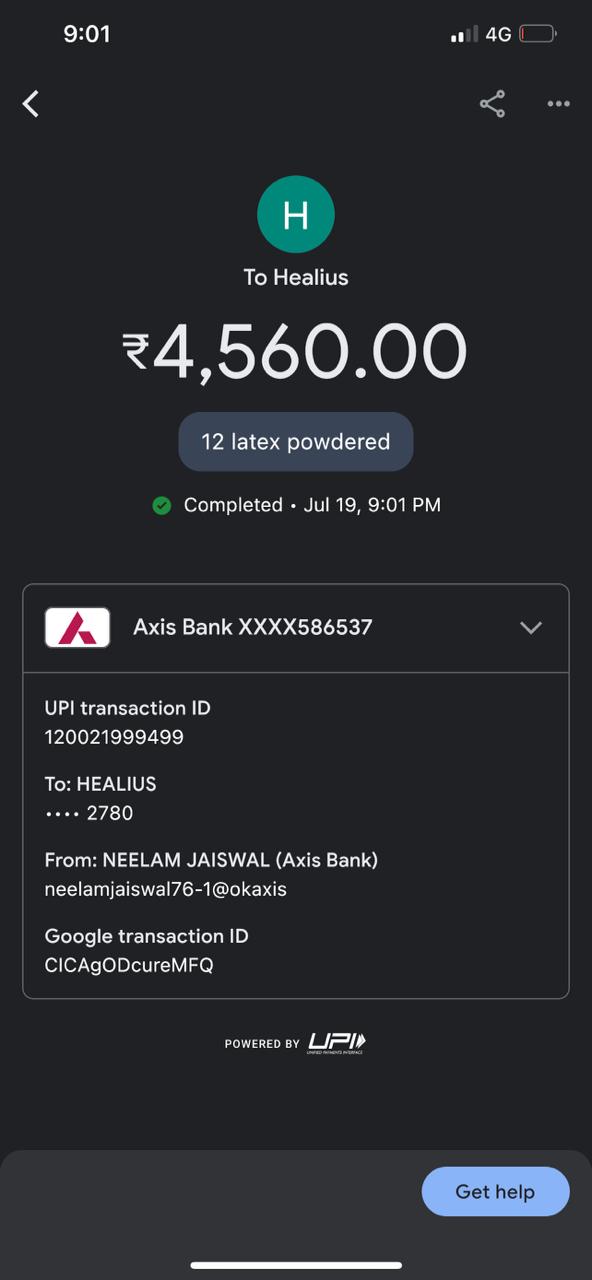
Task: Tap the ₹4,560.00 amount
Action: pos(295,352)
